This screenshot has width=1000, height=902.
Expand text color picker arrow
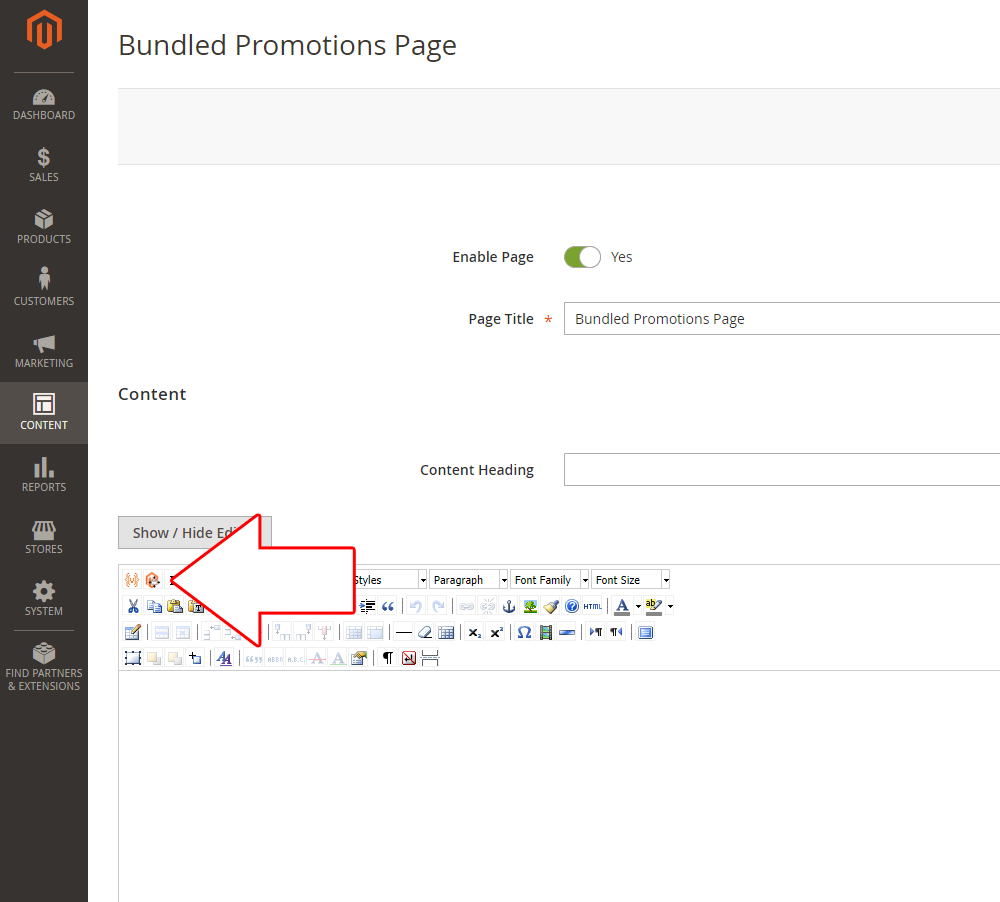pyautogui.click(x=638, y=607)
